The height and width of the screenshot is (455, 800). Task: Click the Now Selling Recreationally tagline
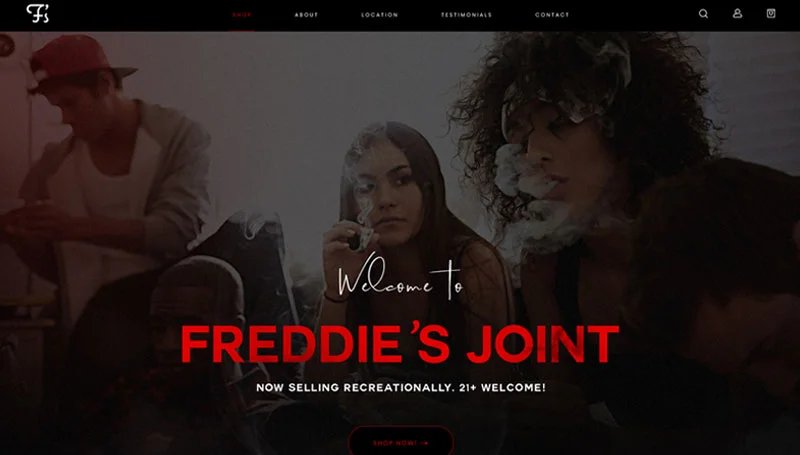pyautogui.click(x=401, y=388)
